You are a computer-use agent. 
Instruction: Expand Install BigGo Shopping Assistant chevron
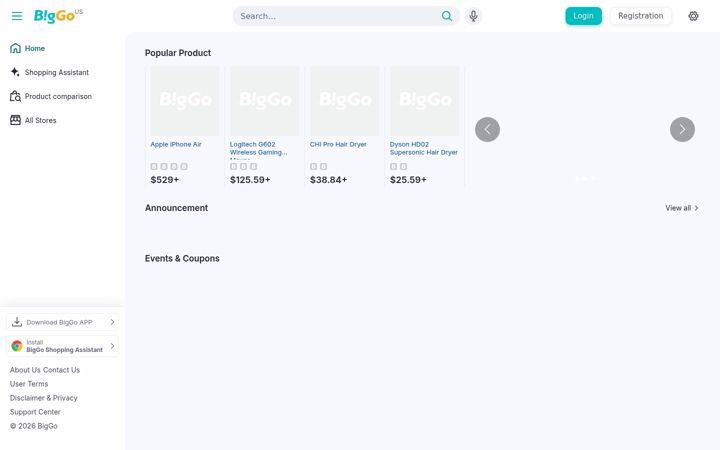(x=112, y=346)
